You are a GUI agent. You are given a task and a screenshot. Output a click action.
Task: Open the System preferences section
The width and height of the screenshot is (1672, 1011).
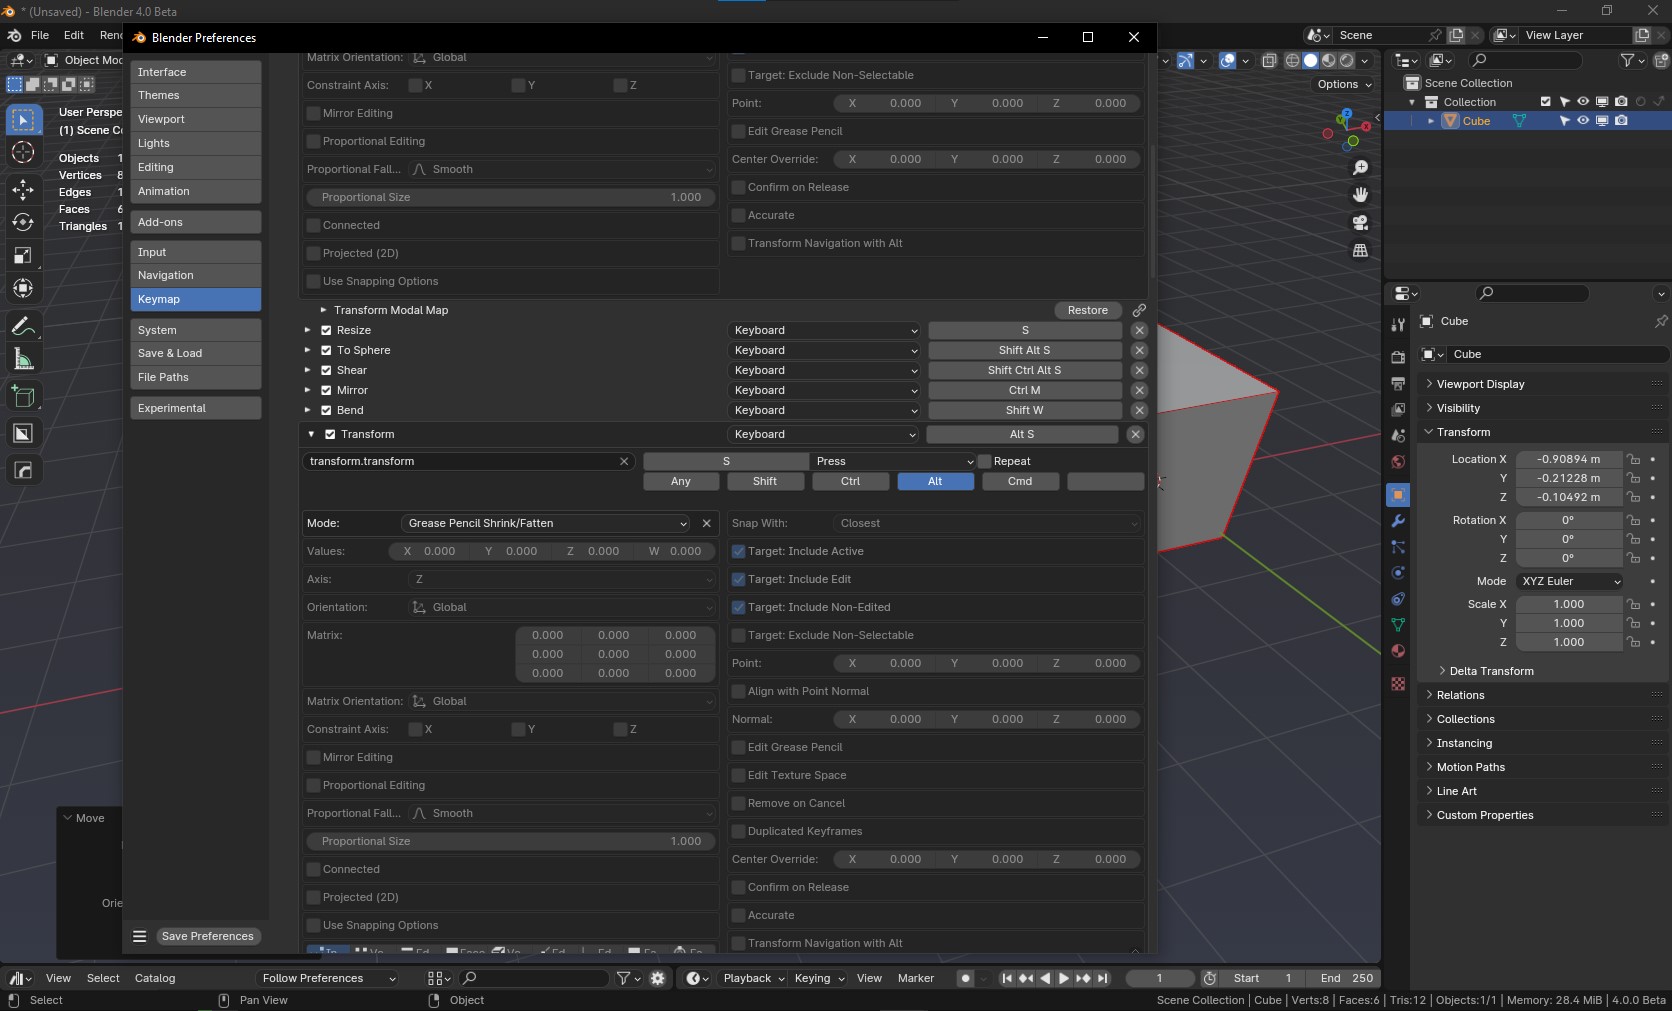coord(195,330)
